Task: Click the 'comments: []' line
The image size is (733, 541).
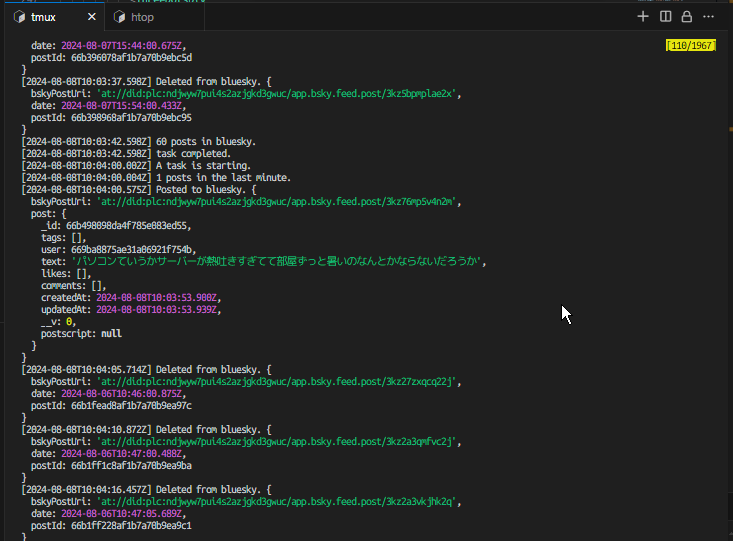Action: tap(73, 286)
